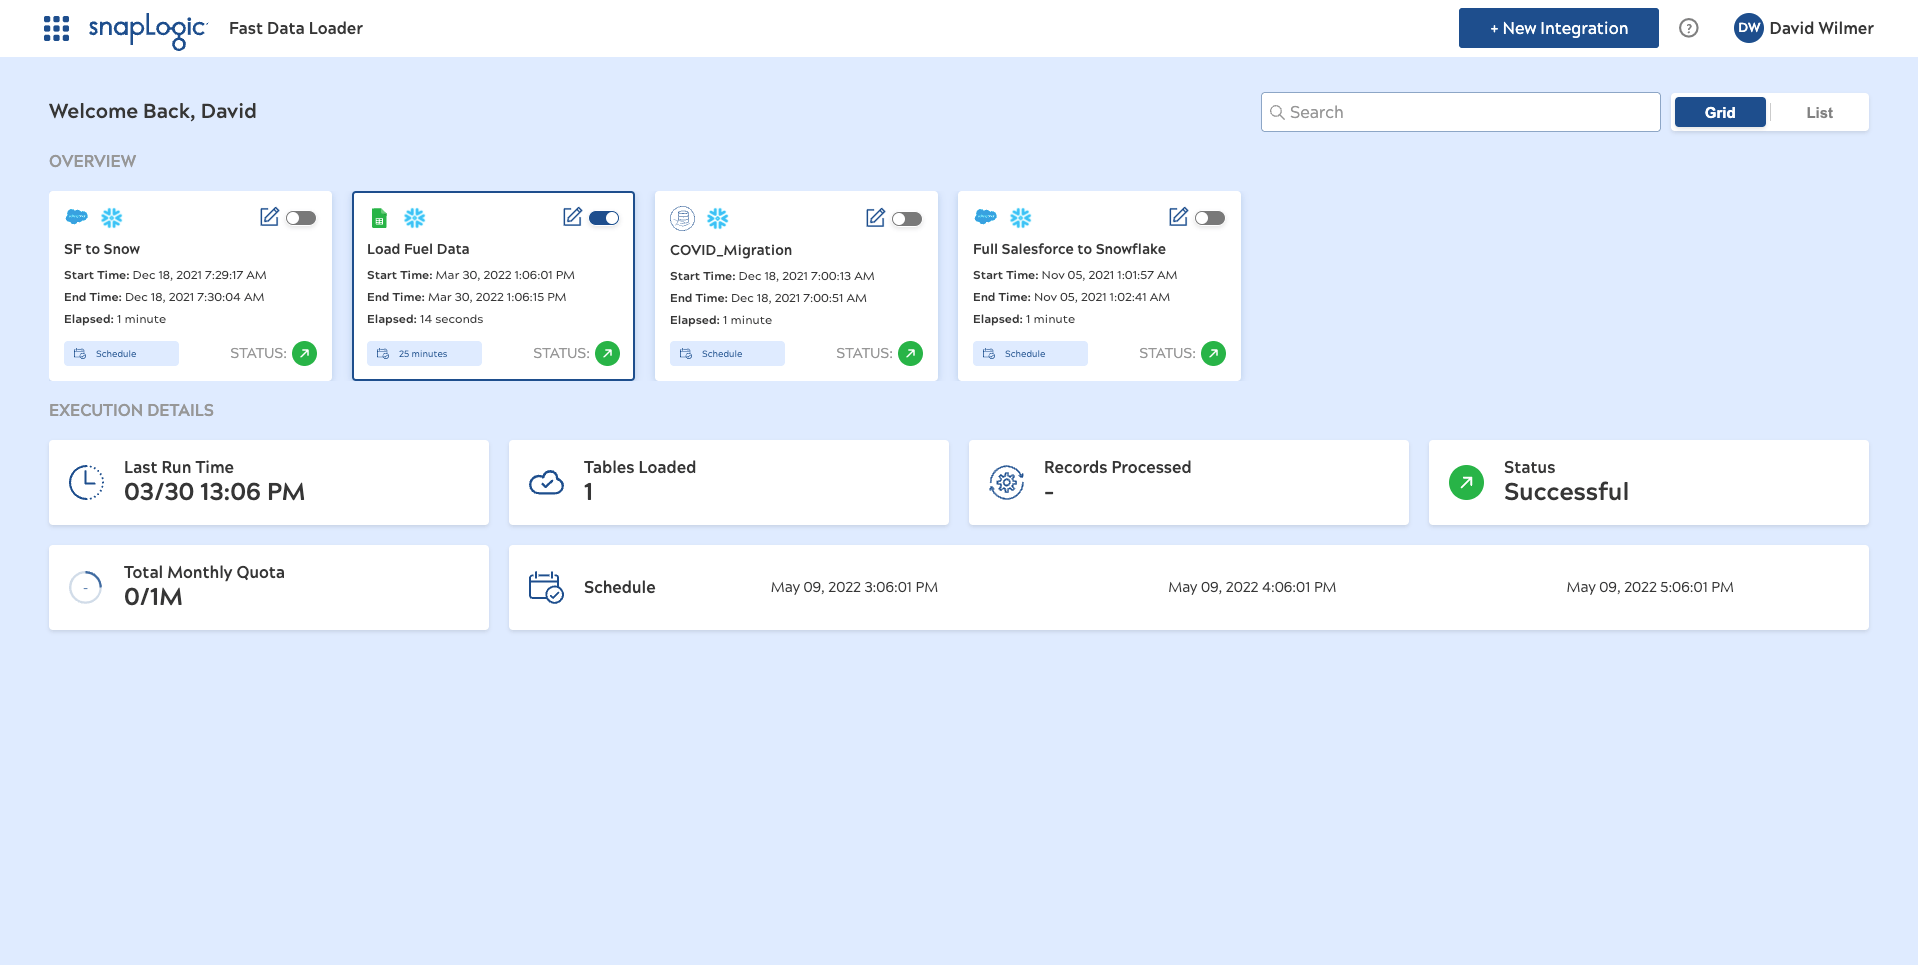Click the green Status Successful icon
Viewport: 1918px width, 965px height.
[x=1467, y=482]
